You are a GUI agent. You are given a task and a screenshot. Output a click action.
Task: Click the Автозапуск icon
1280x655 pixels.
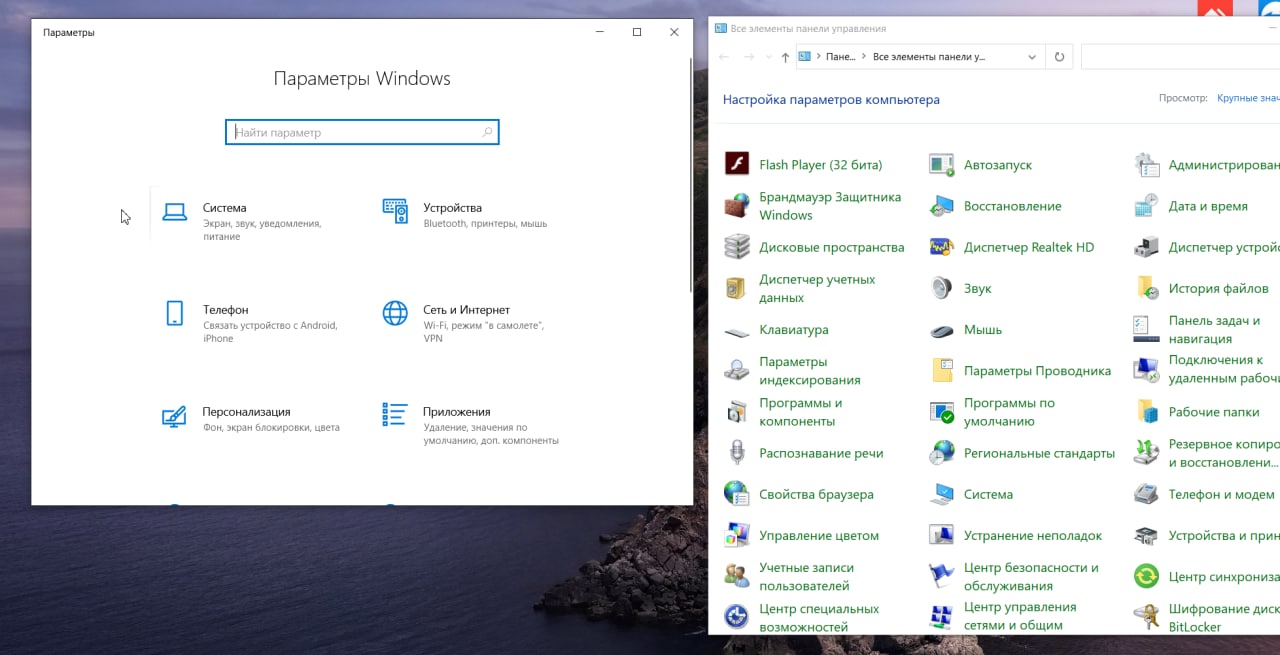[x=942, y=164]
